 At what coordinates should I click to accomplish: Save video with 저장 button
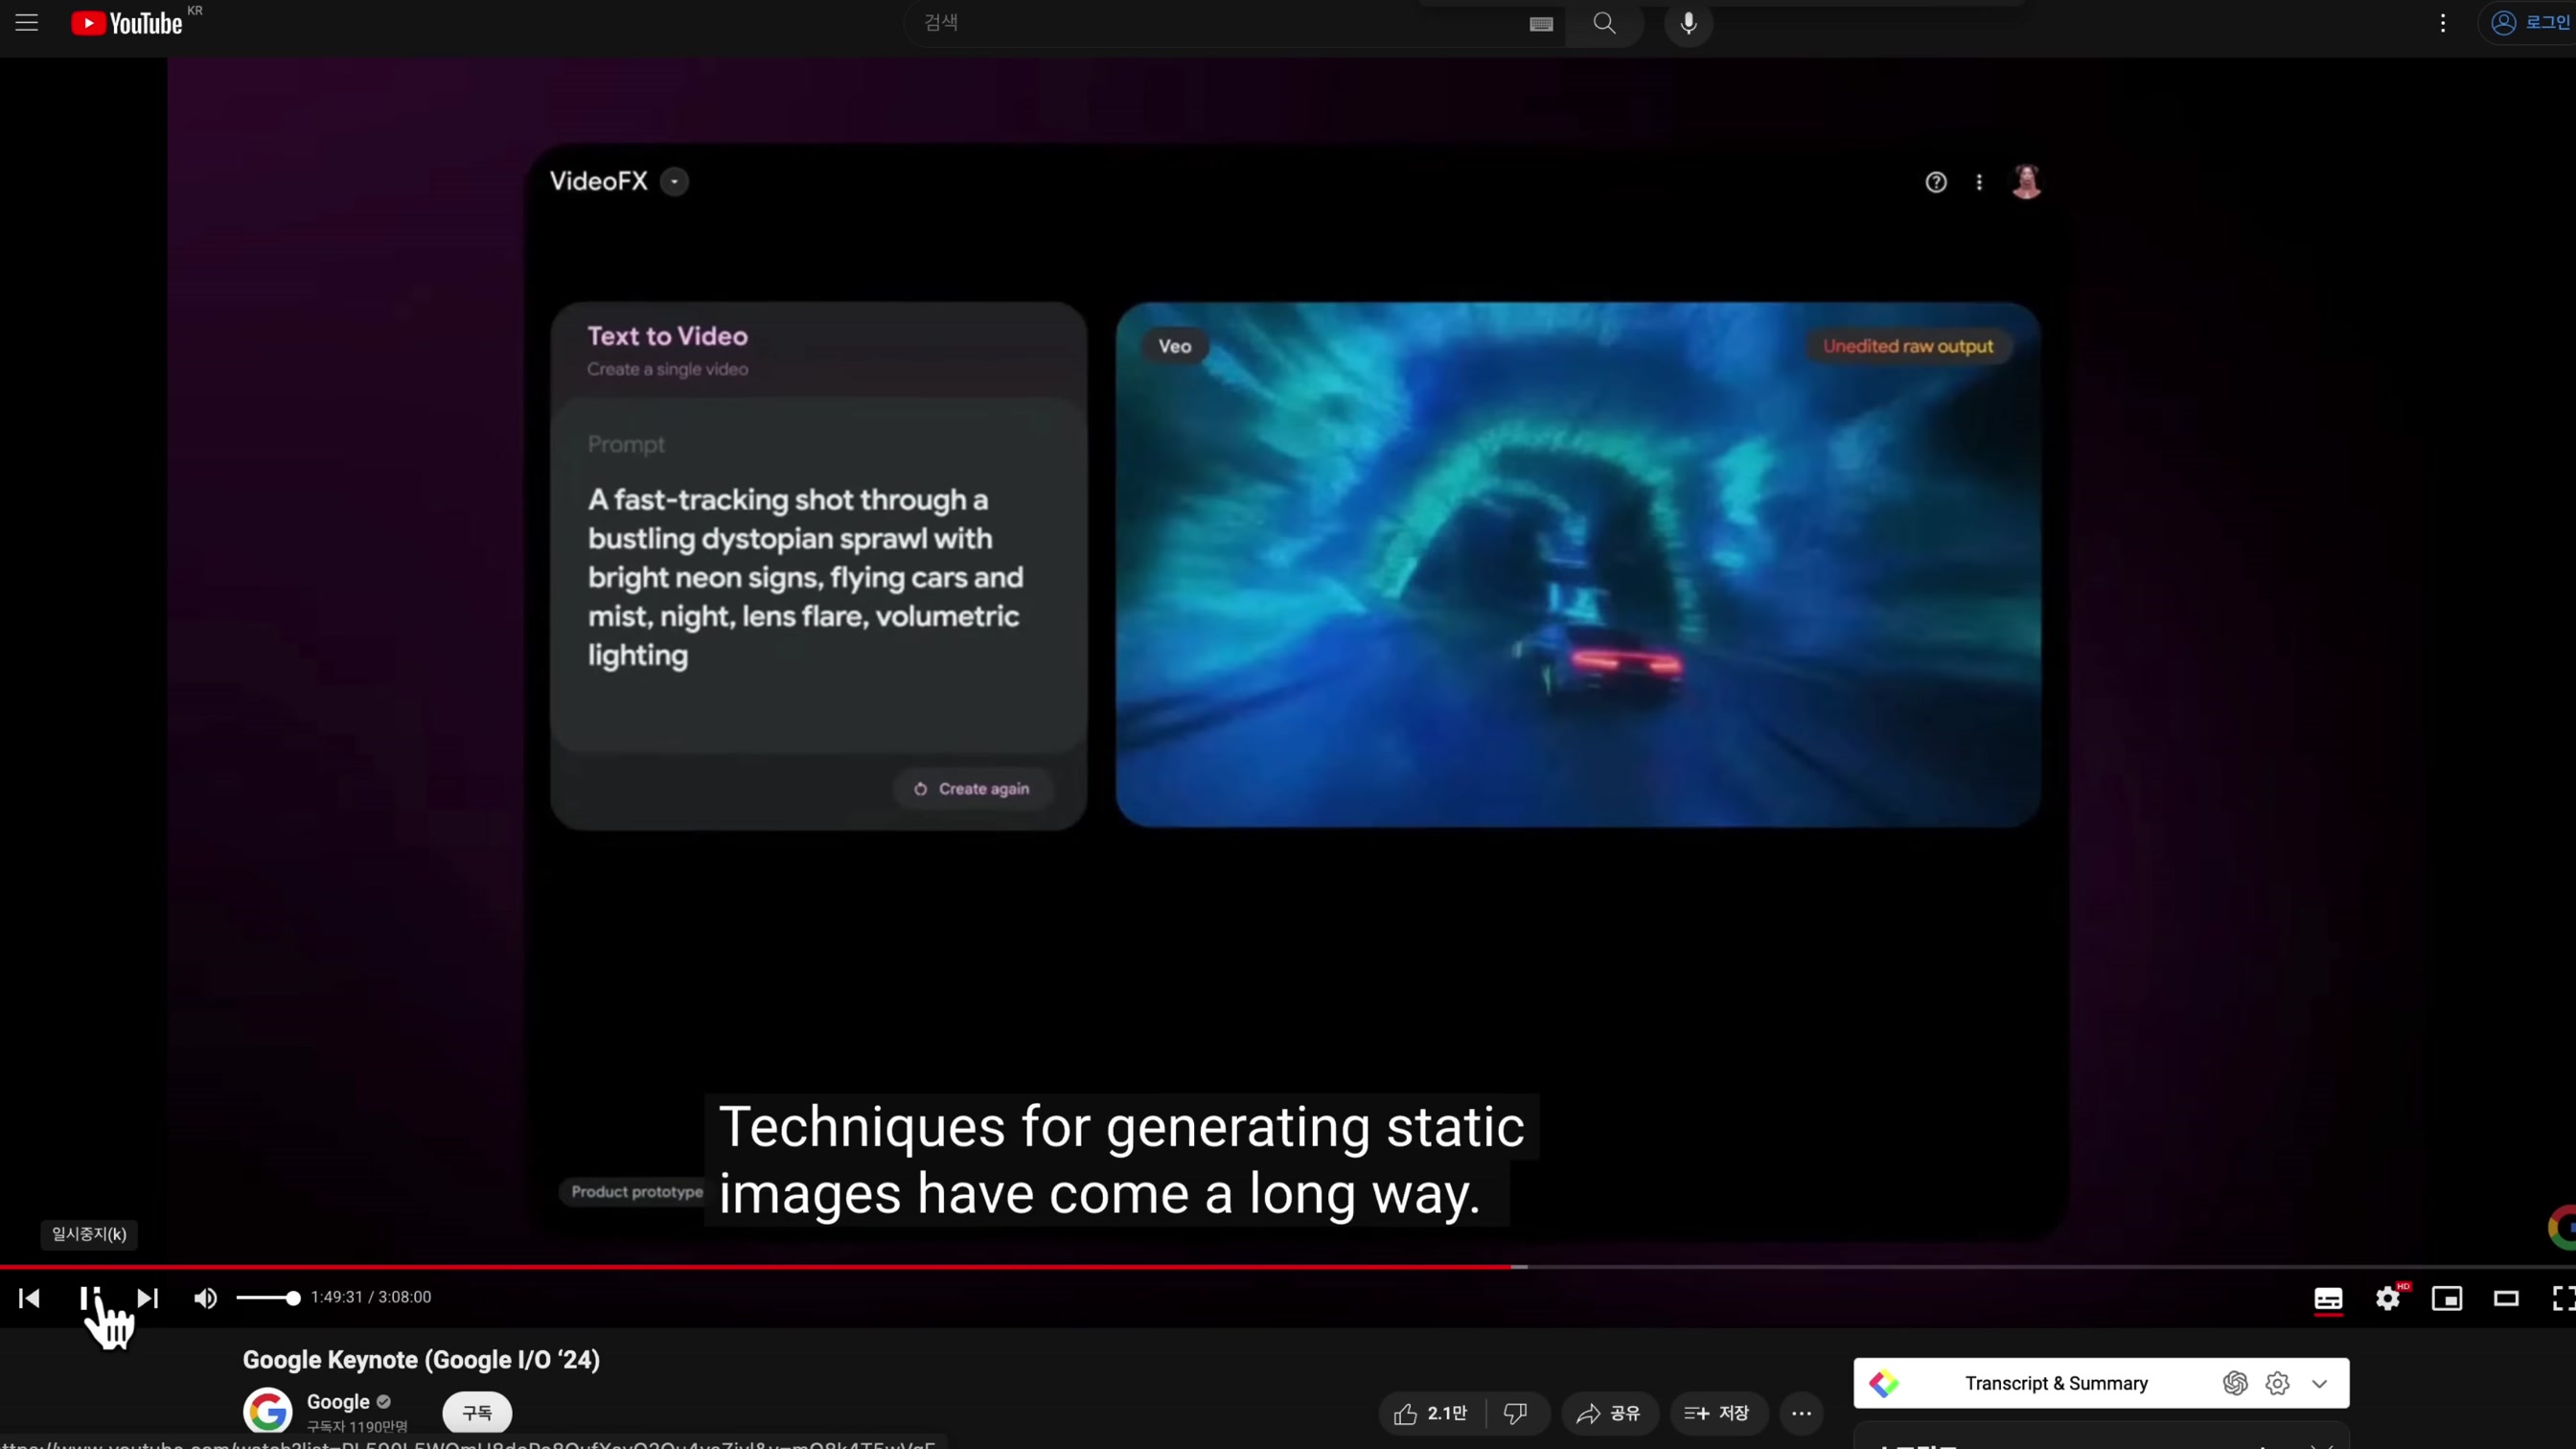tap(1717, 1413)
